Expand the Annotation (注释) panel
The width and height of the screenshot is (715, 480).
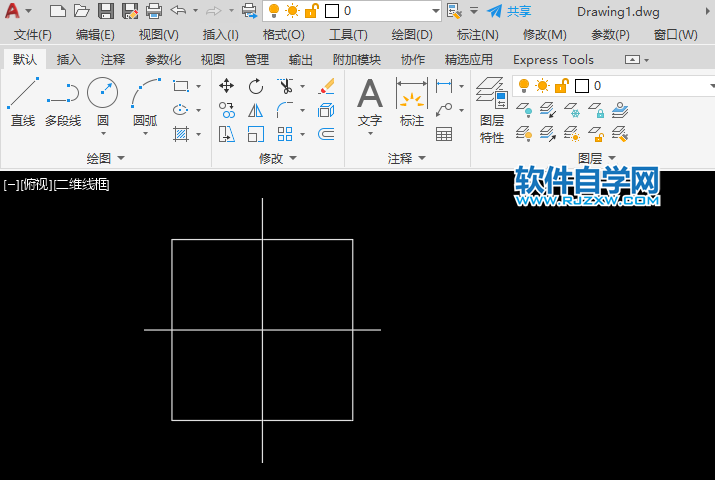click(406, 158)
